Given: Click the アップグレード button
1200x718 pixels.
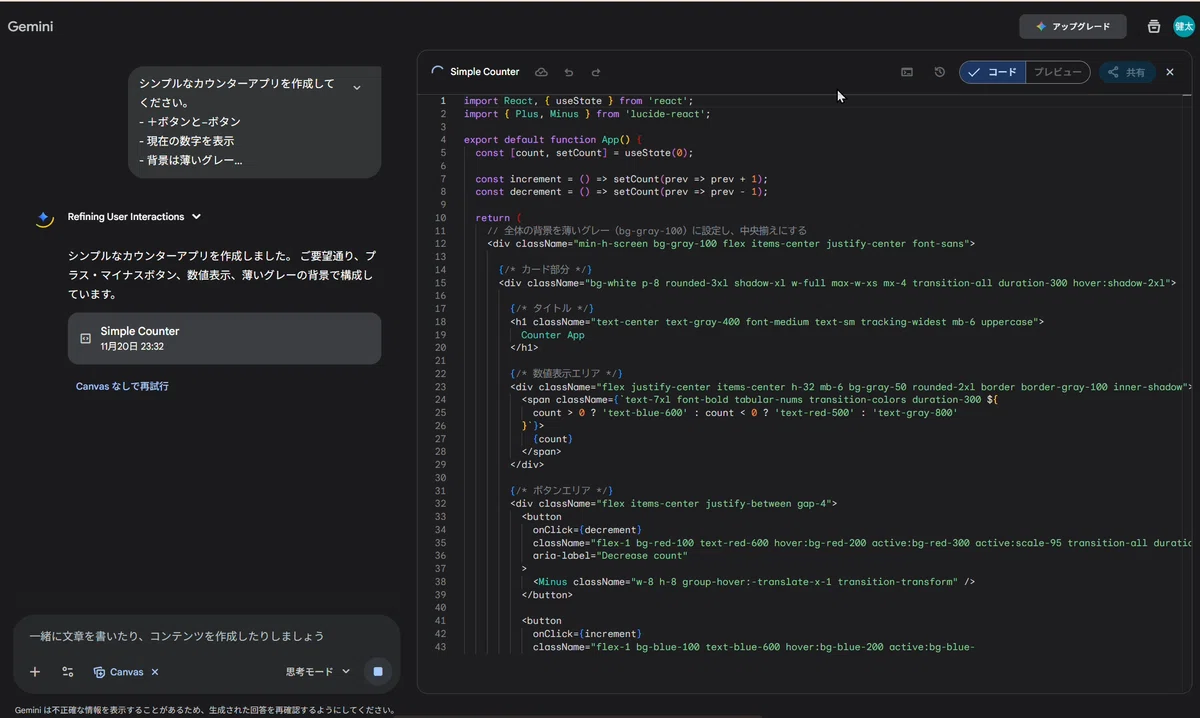Looking at the screenshot, I should click(x=1073, y=26).
